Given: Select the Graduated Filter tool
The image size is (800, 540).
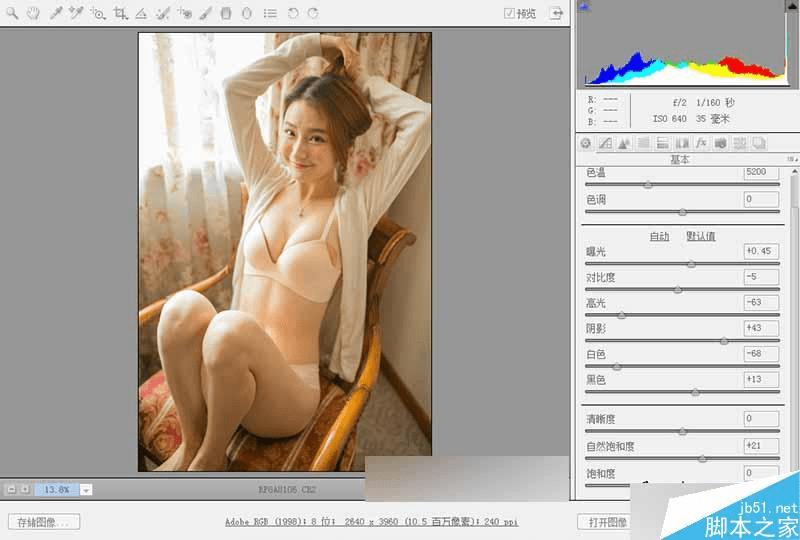Looking at the screenshot, I should (x=226, y=14).
